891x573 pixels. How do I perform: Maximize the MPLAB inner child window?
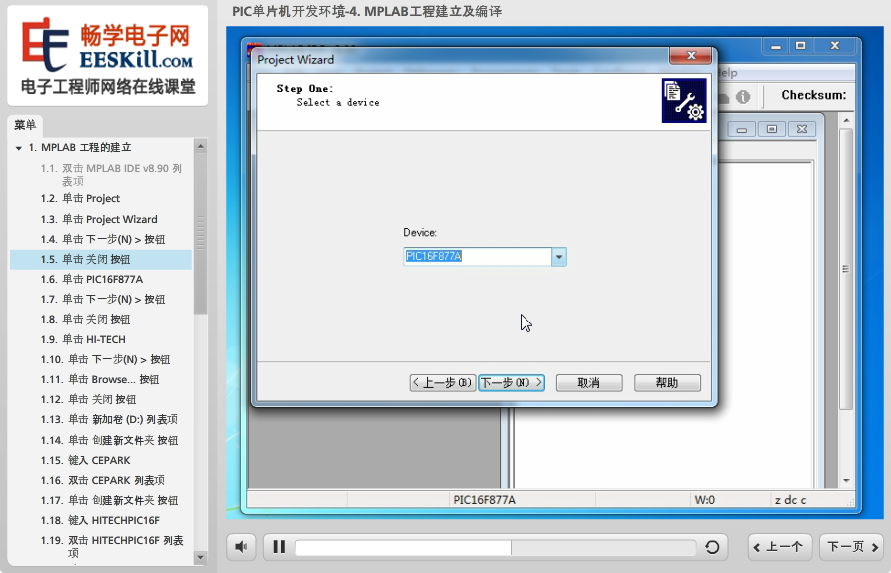(772, 130)
